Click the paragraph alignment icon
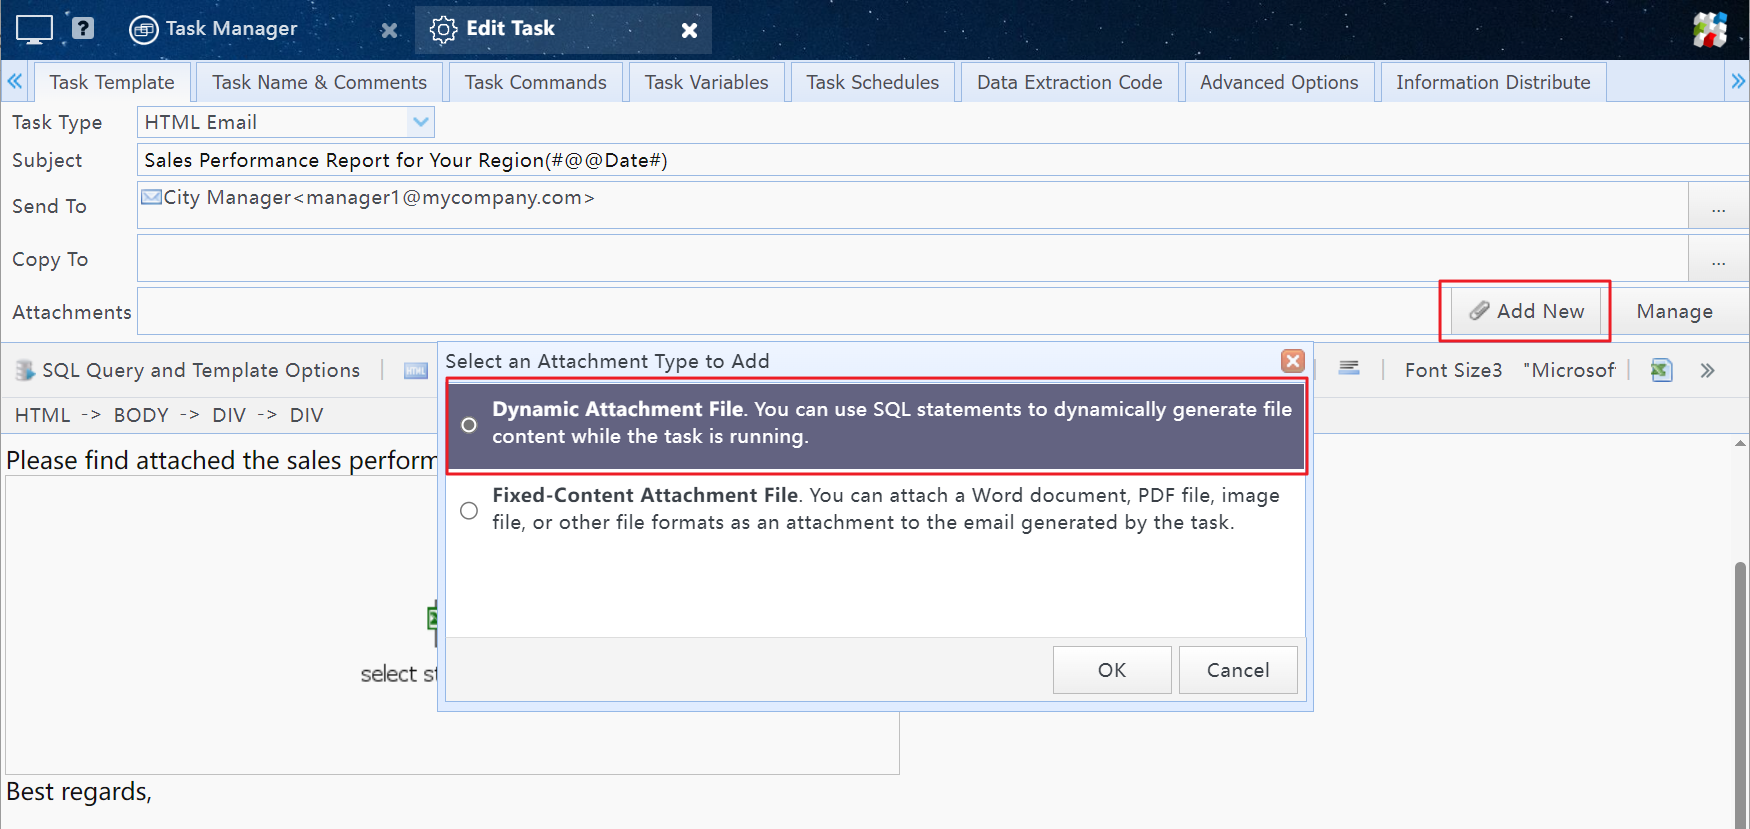This screenshot has width=1750, height=829. [1349, 369]
